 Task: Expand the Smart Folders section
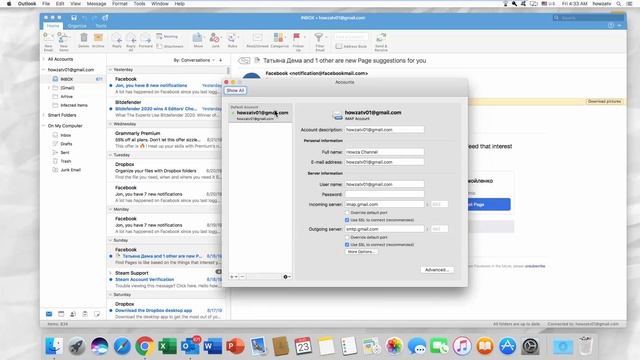coord(44,115)
